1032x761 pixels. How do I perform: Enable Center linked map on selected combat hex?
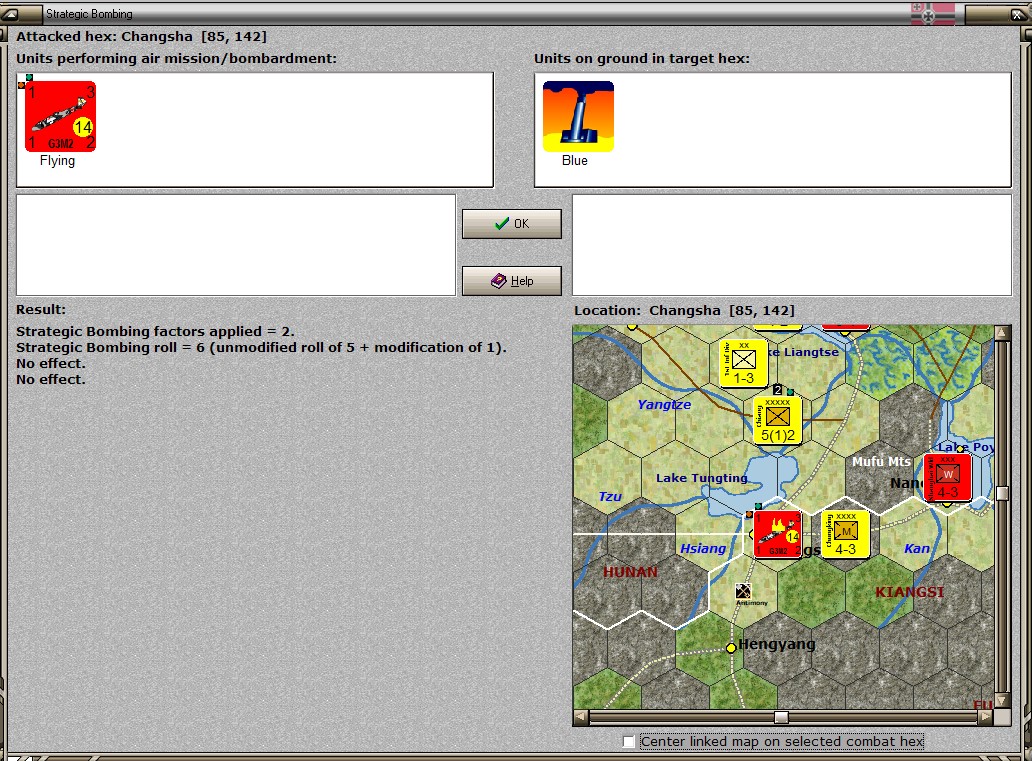click(x=629, y=742)
